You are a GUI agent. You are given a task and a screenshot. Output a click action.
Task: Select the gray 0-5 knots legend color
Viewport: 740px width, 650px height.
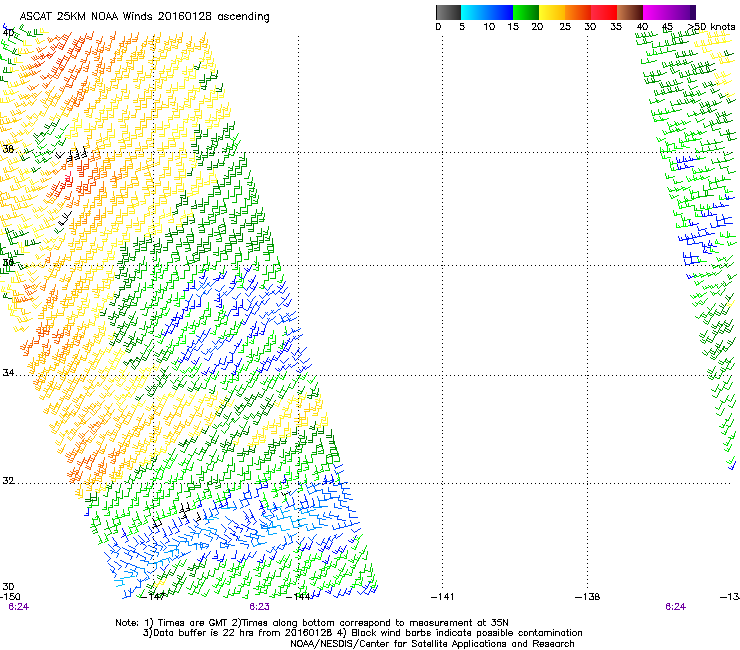coord(448,12)
